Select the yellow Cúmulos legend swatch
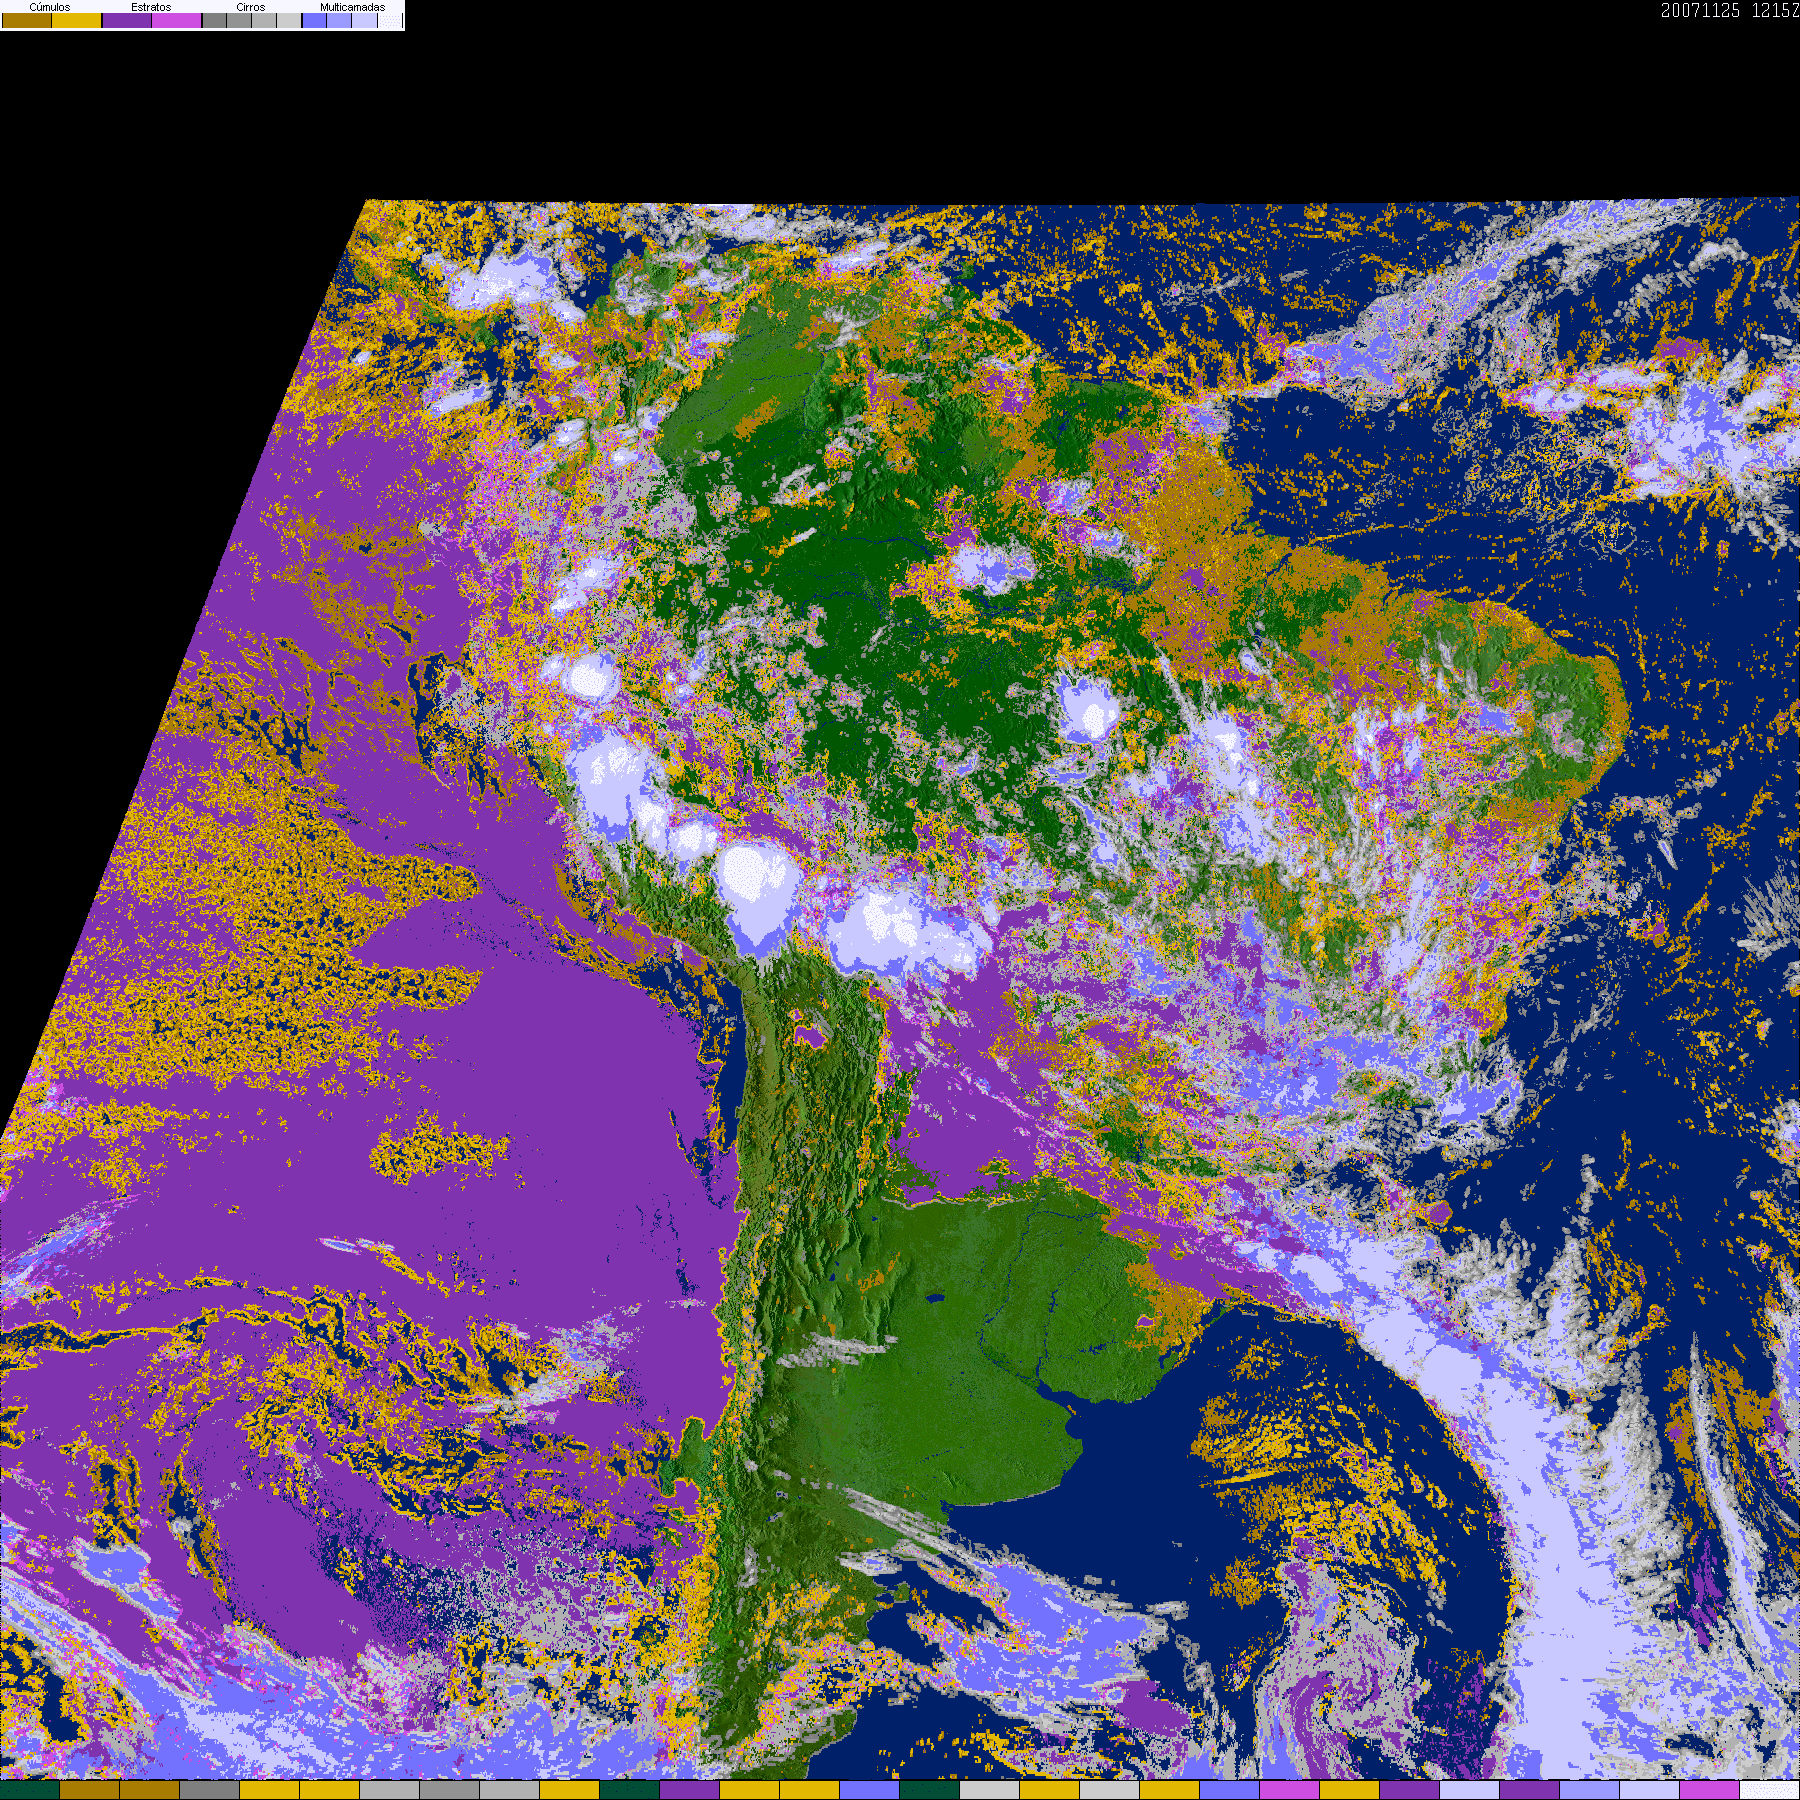 tap(77, 20)
